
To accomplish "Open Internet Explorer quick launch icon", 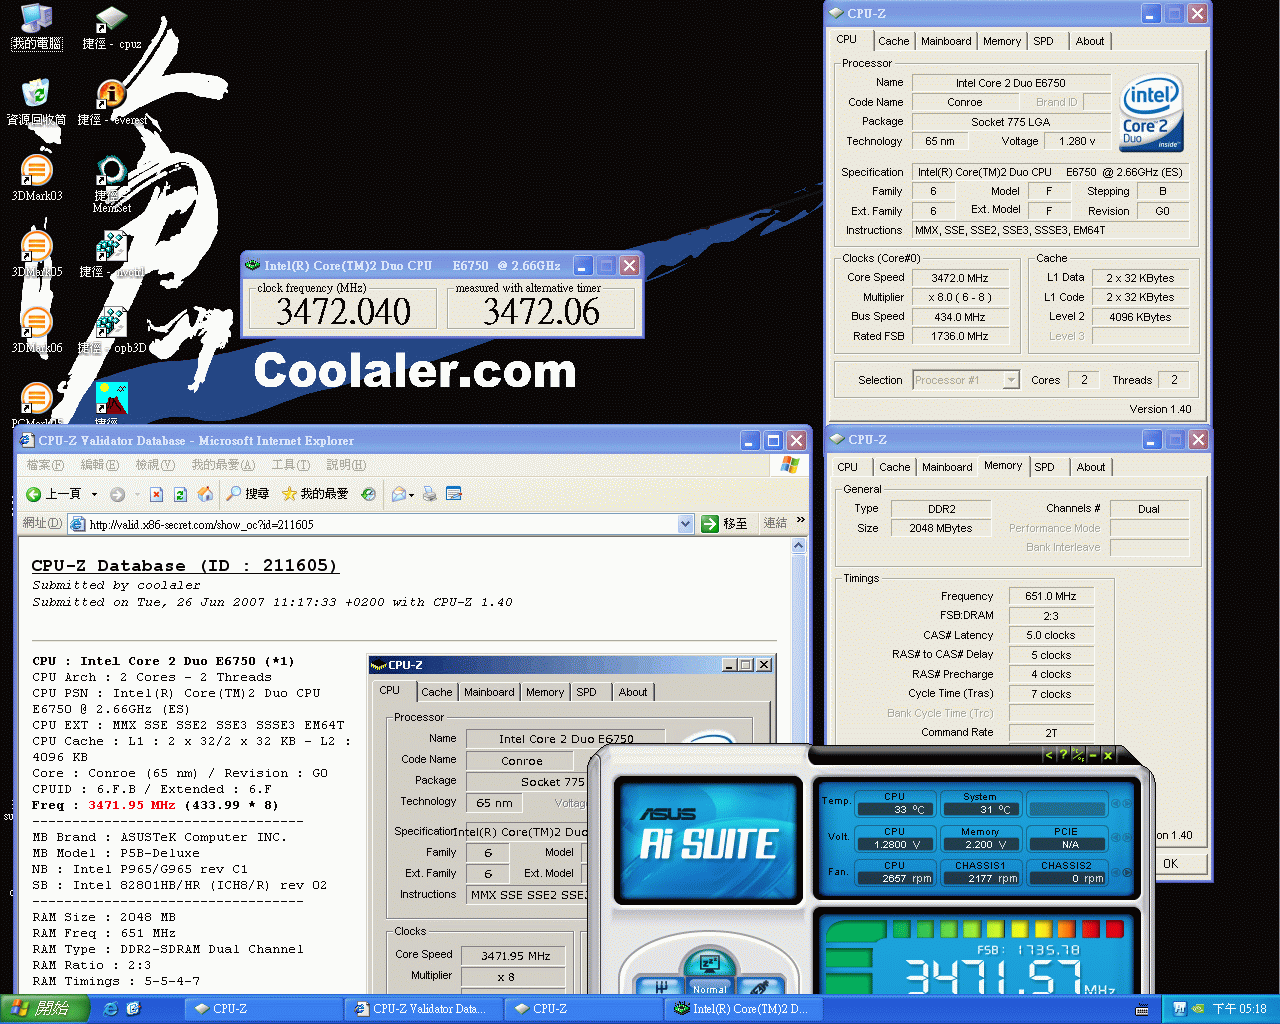I will (x=110, y=1009).
